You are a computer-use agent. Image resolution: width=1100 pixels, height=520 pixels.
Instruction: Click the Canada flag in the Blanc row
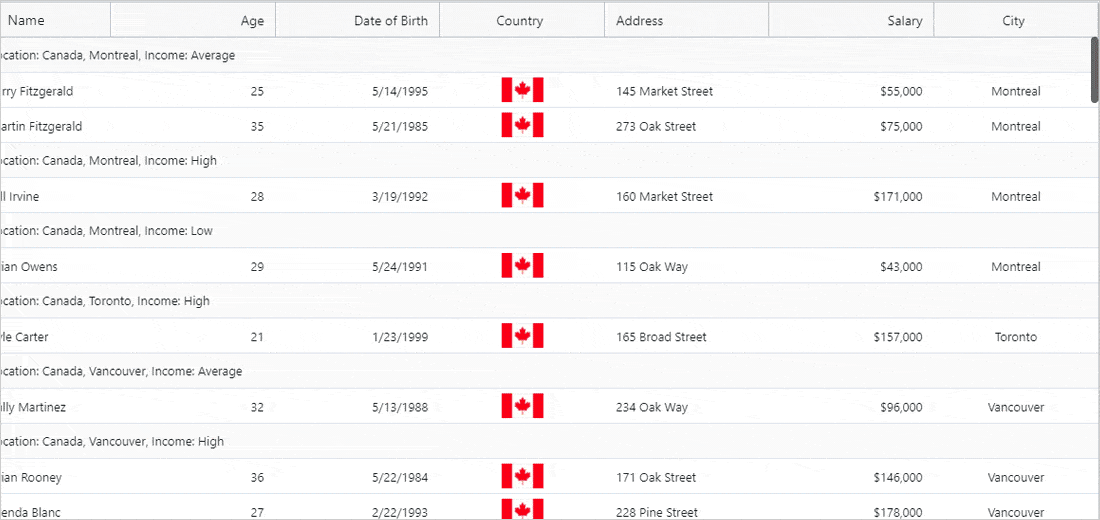point(522,511)
